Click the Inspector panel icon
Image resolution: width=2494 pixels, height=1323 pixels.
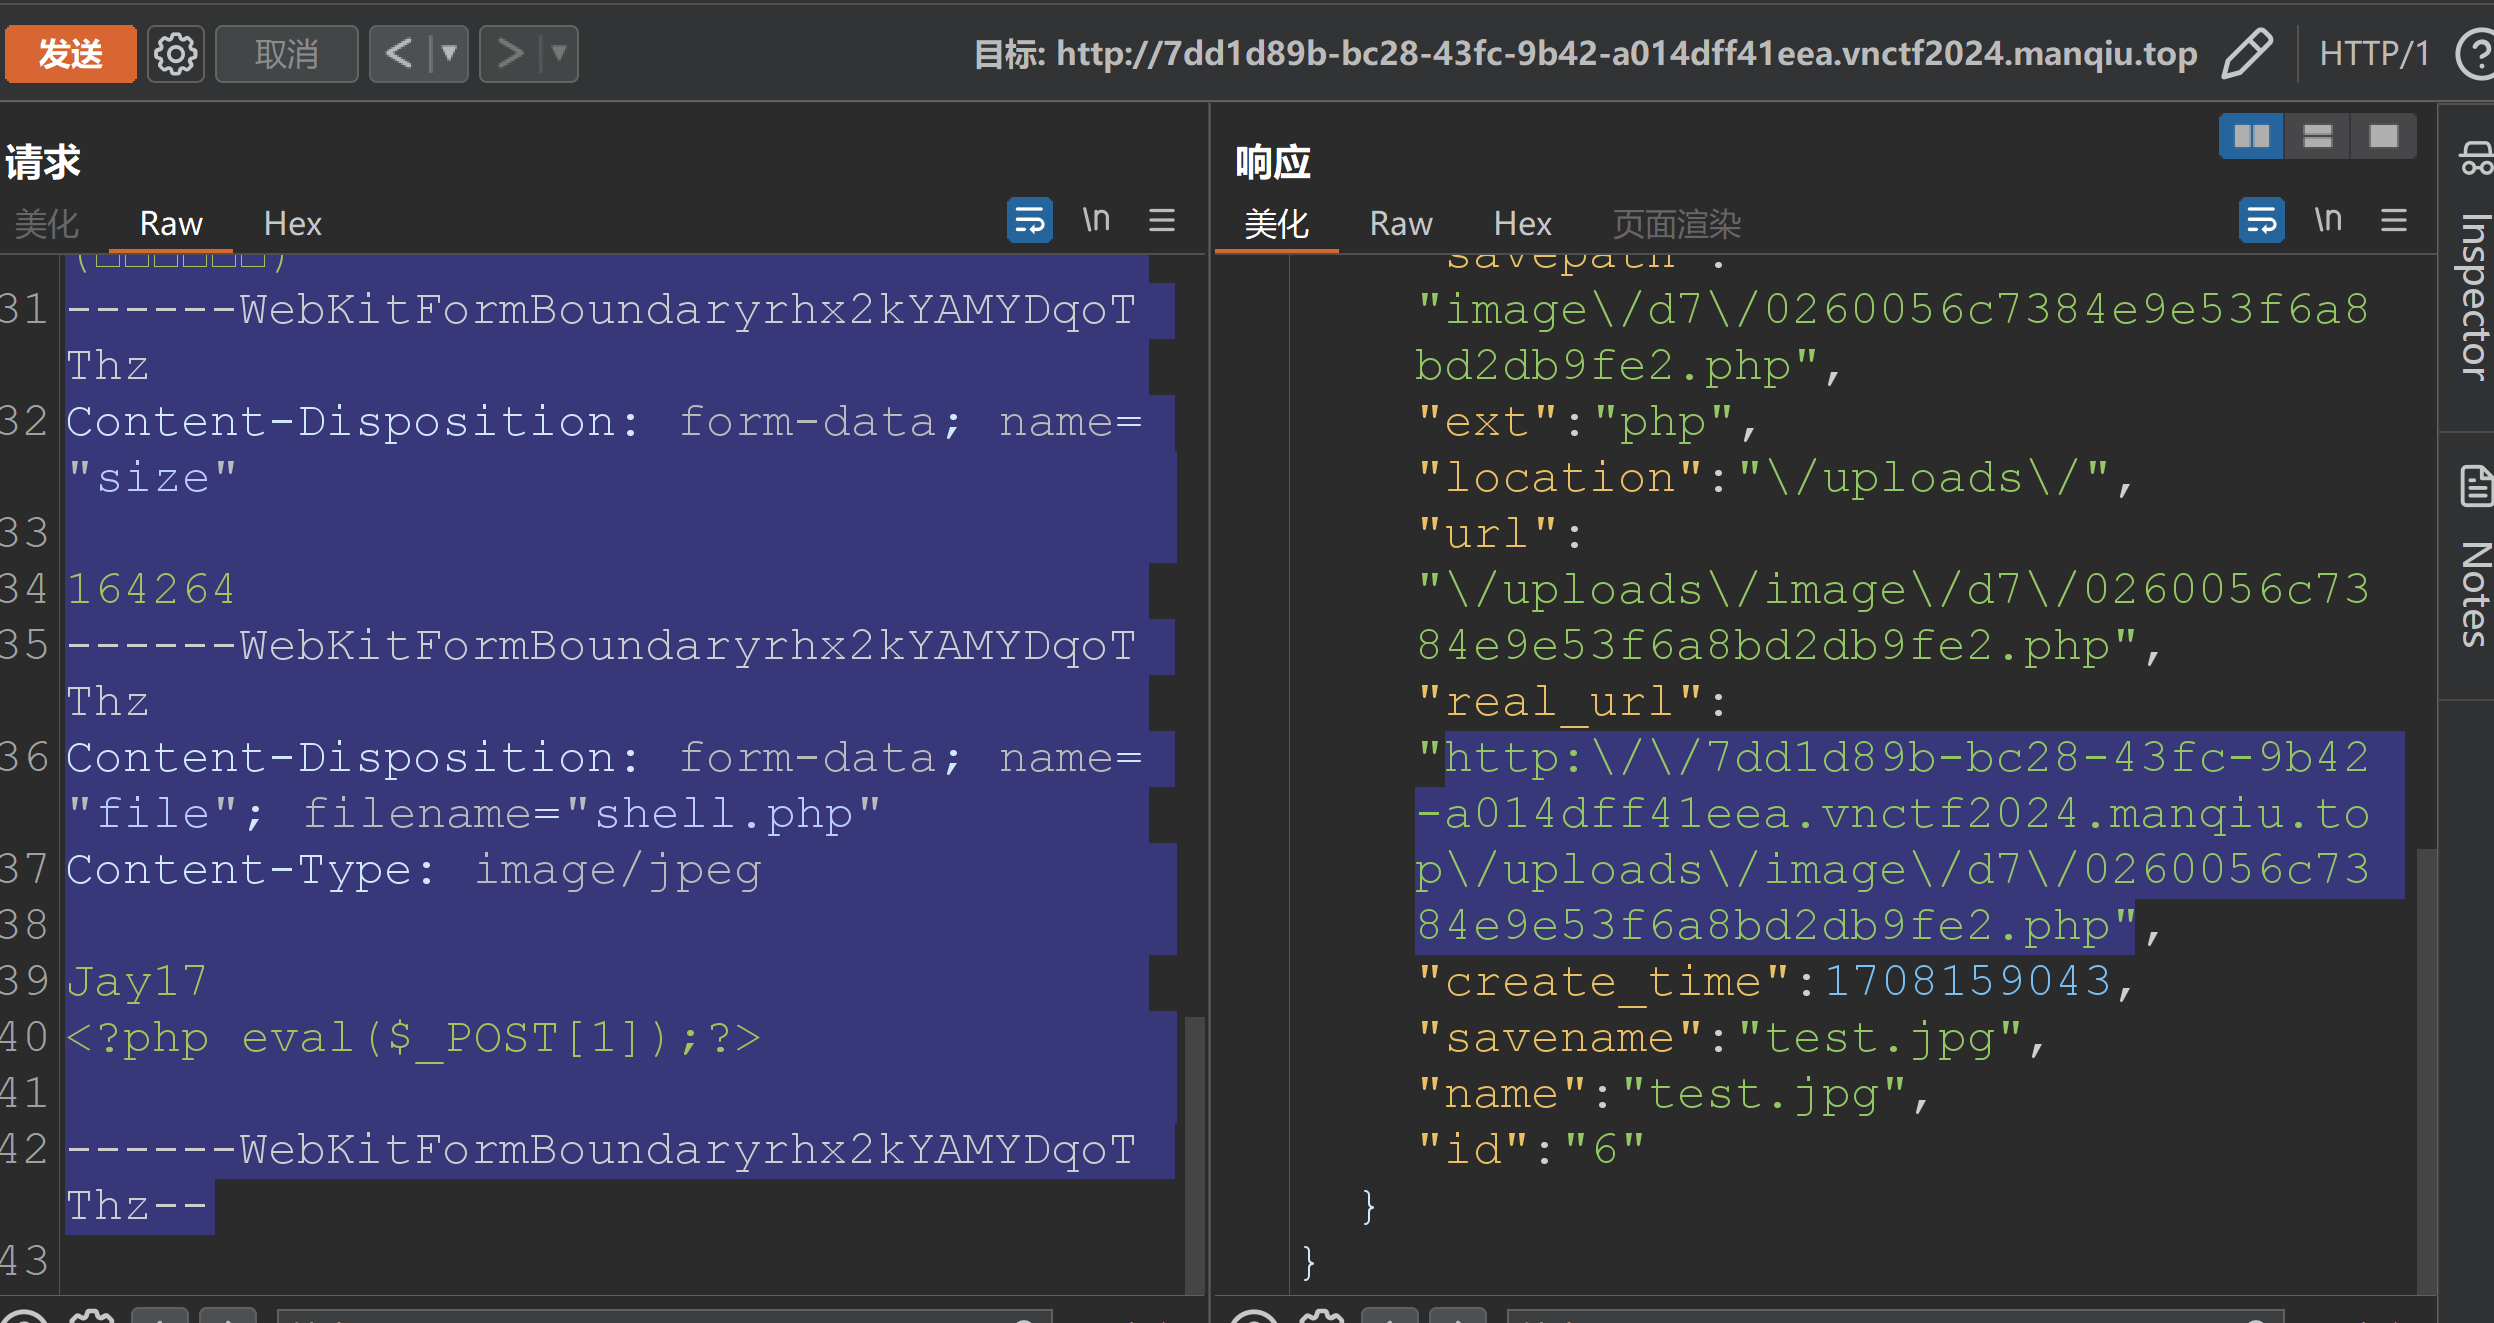click(x=2476, y=158)
